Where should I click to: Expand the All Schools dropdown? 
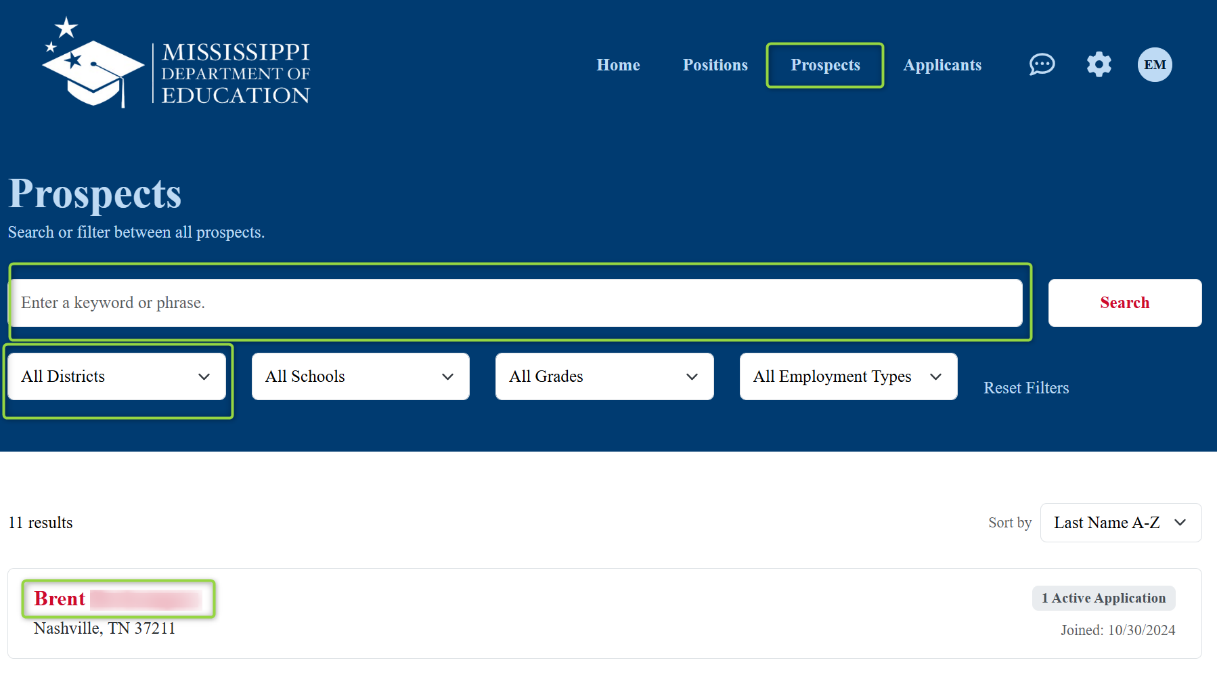coord(360,376)
